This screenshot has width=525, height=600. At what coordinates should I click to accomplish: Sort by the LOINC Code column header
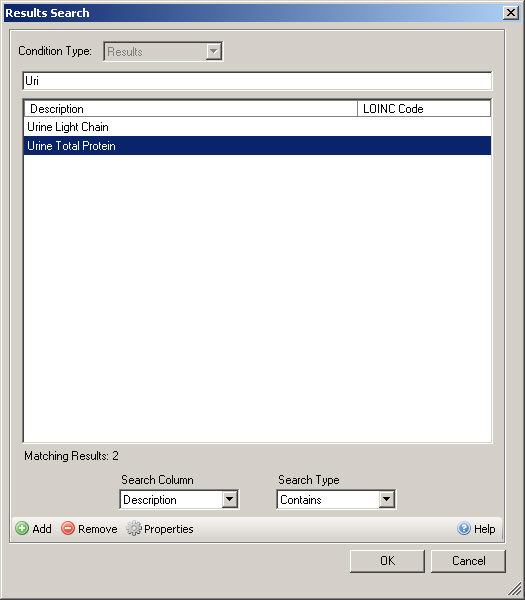click(x=424, y=109)
